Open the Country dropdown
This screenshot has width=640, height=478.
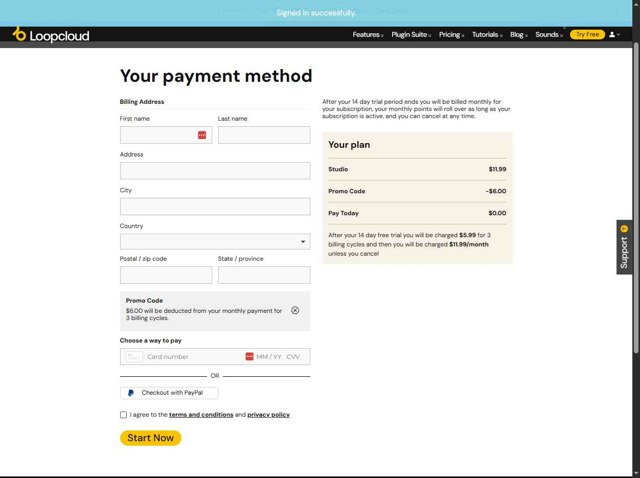[x=215, y=242]
